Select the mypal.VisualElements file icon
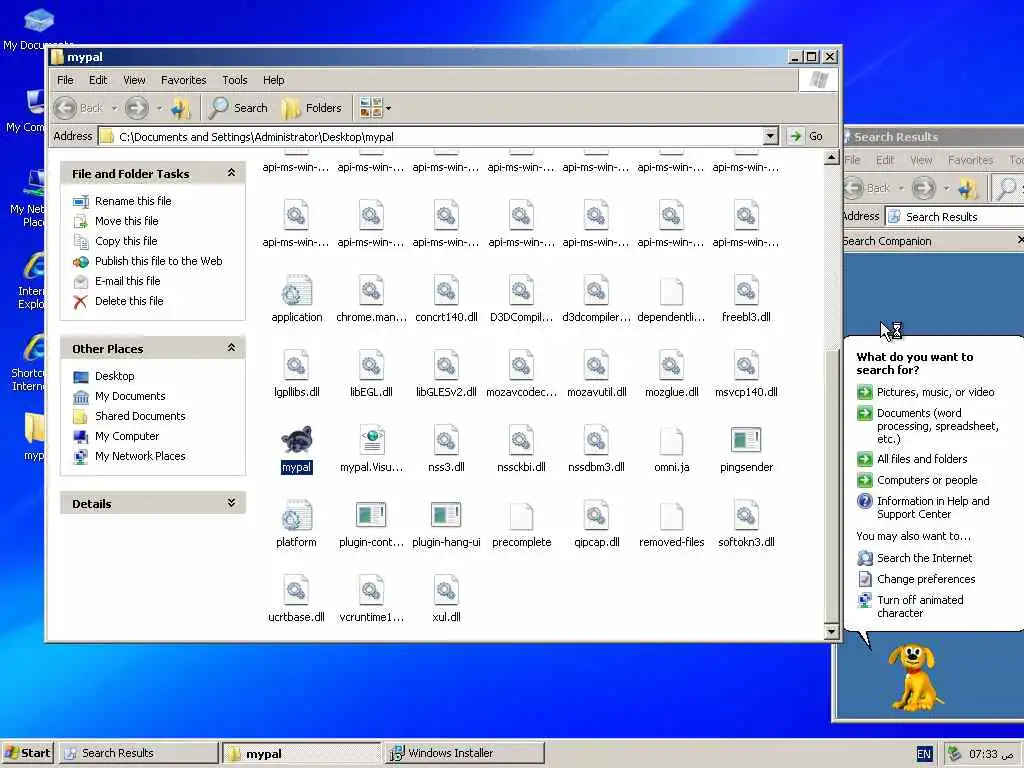This screenshot has height=768, width=1024. coord(371,440)
